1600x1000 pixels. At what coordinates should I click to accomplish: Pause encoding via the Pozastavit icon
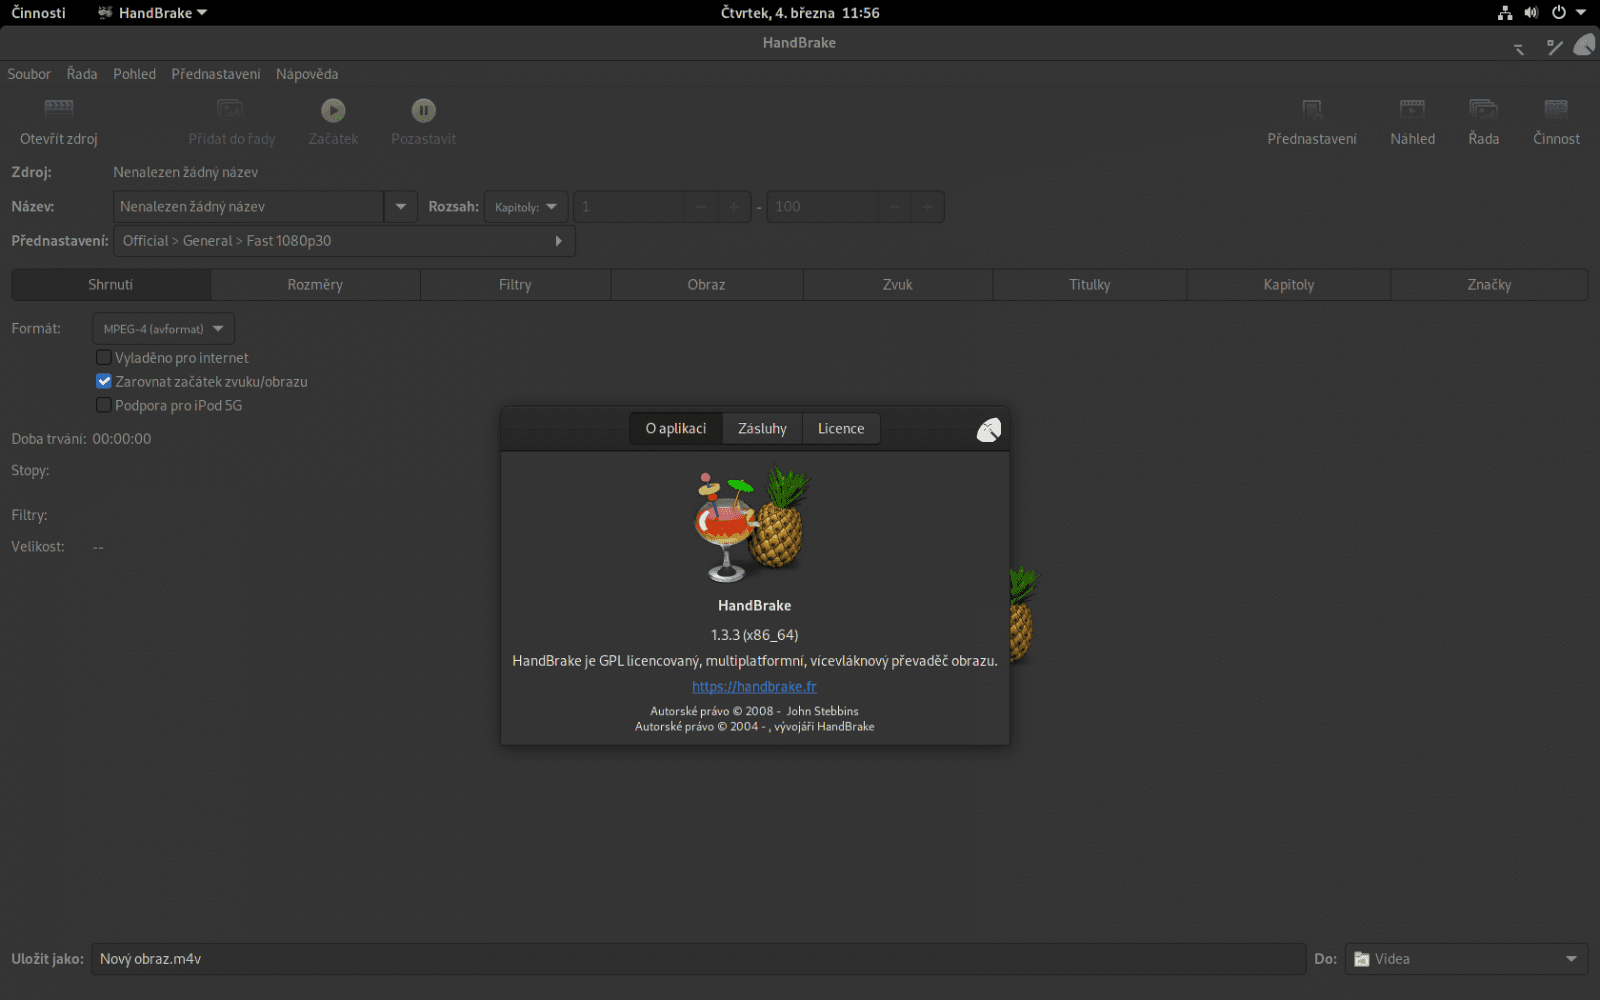423,120
